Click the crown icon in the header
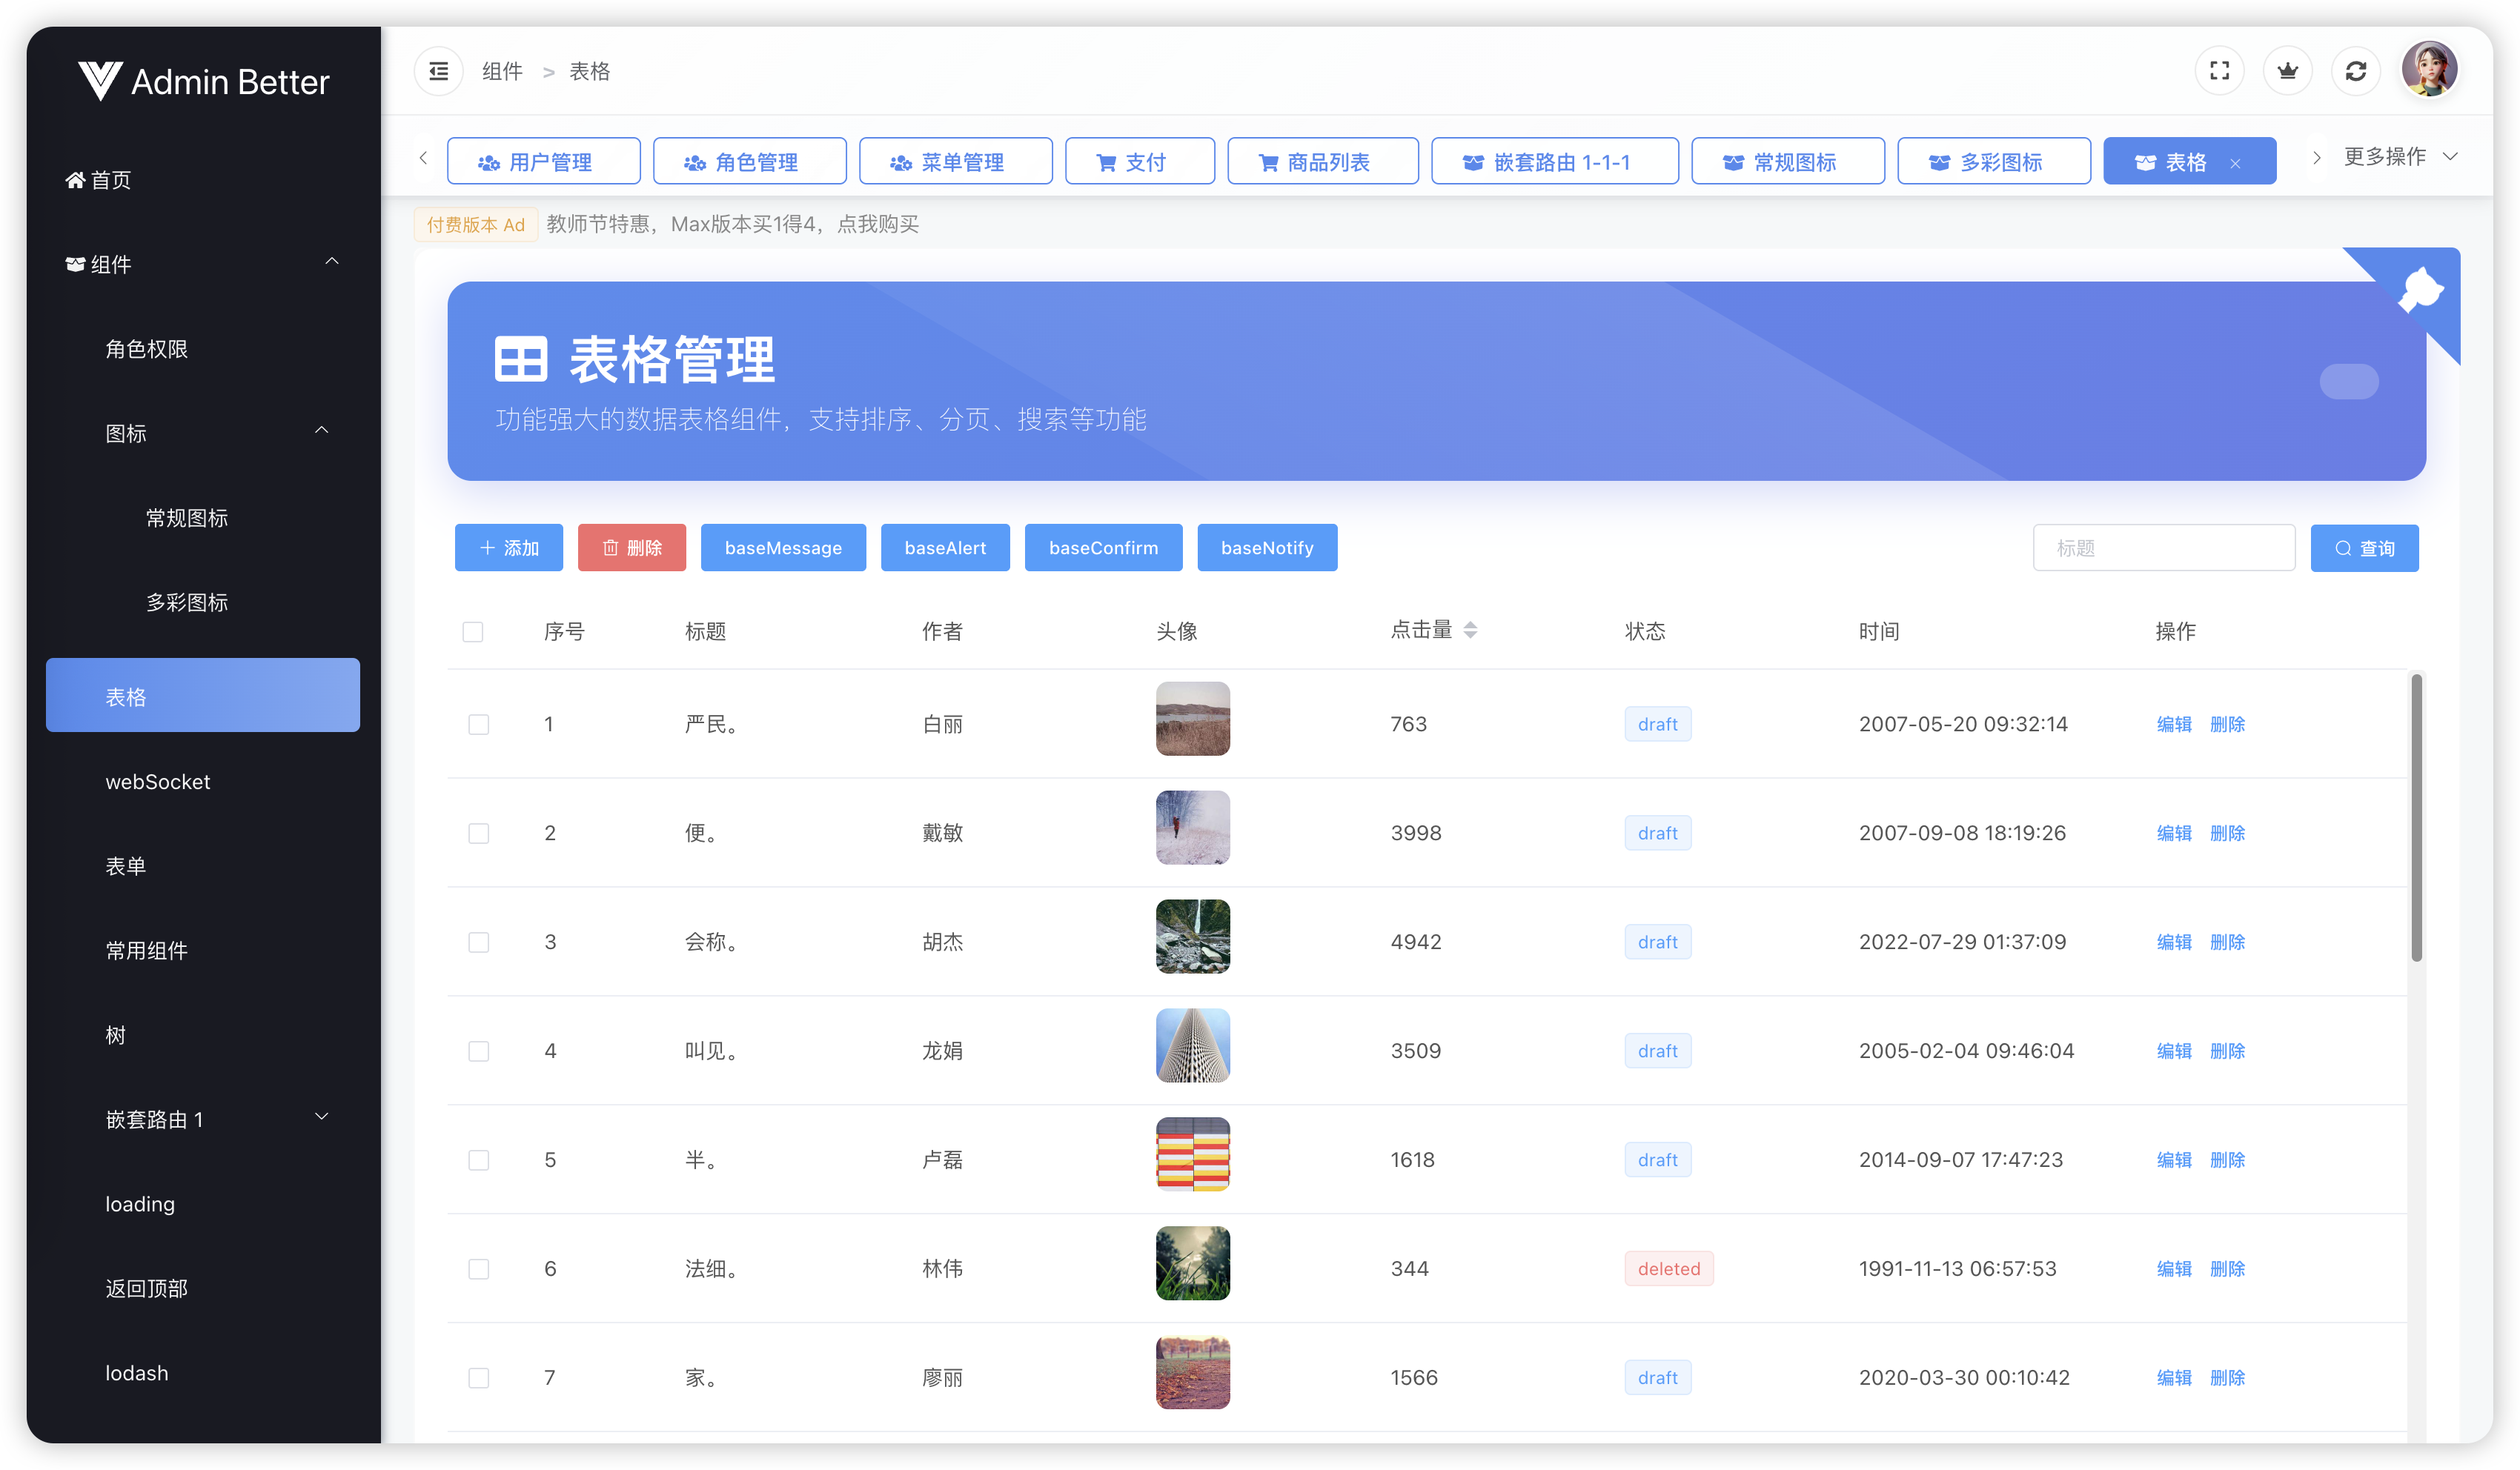This screenshot has width=2520, height=1470. point(2287,71)
